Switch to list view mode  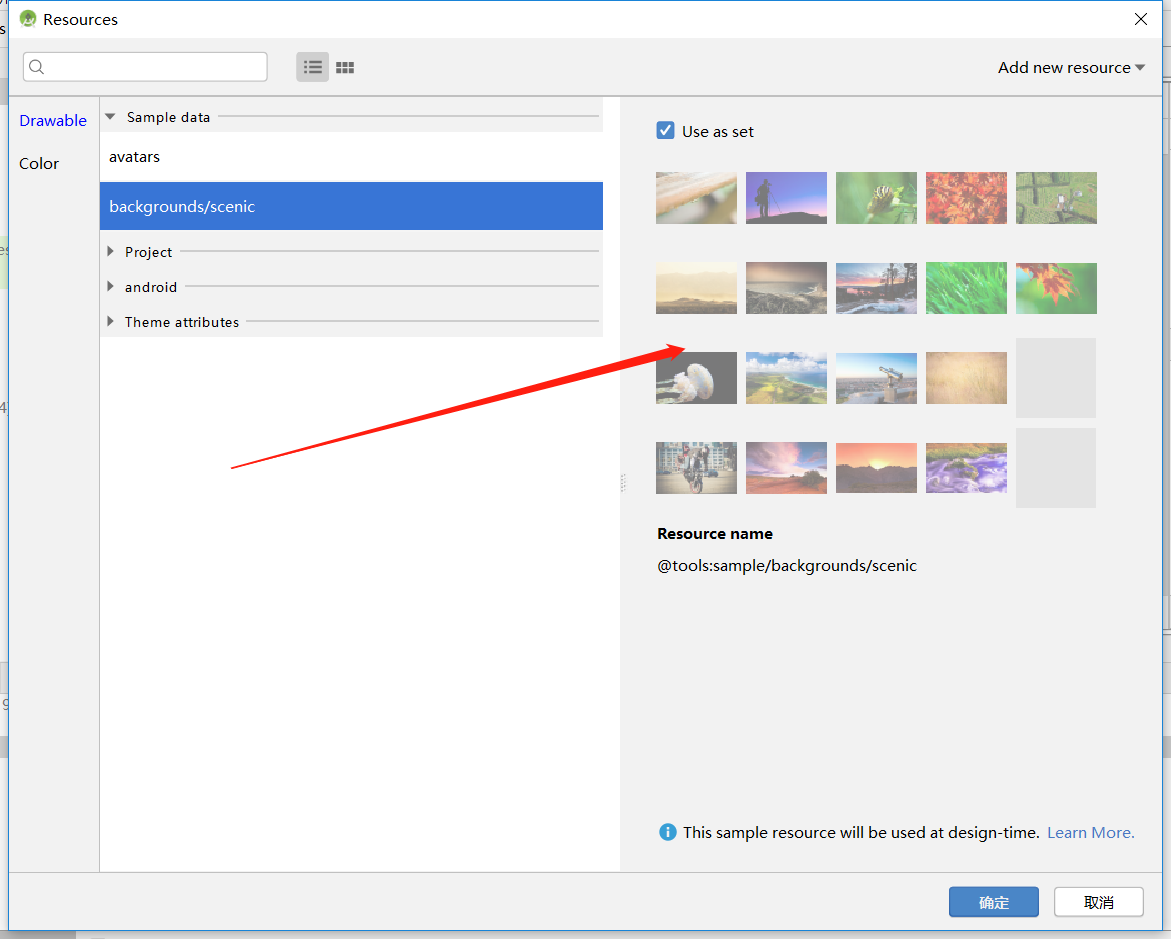(x=313, y=67)
